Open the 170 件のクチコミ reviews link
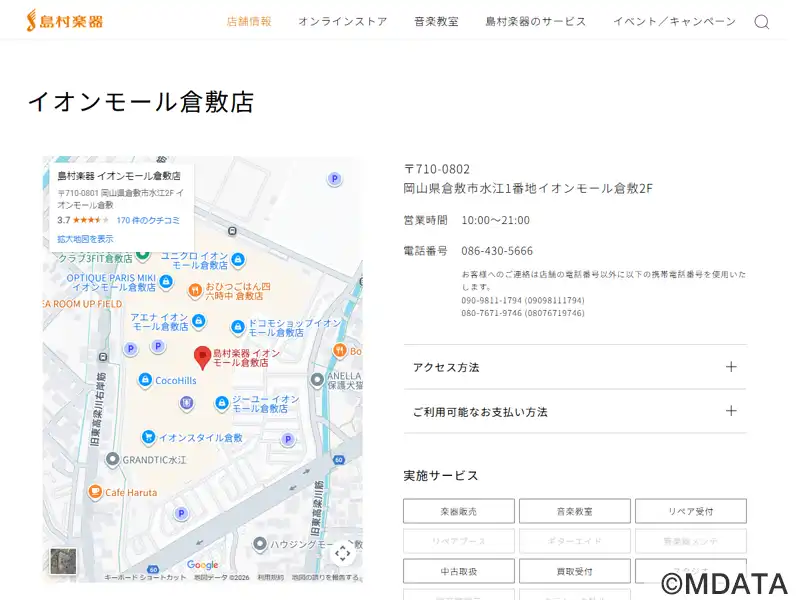 pyautogui.click(x=148, y=220)
